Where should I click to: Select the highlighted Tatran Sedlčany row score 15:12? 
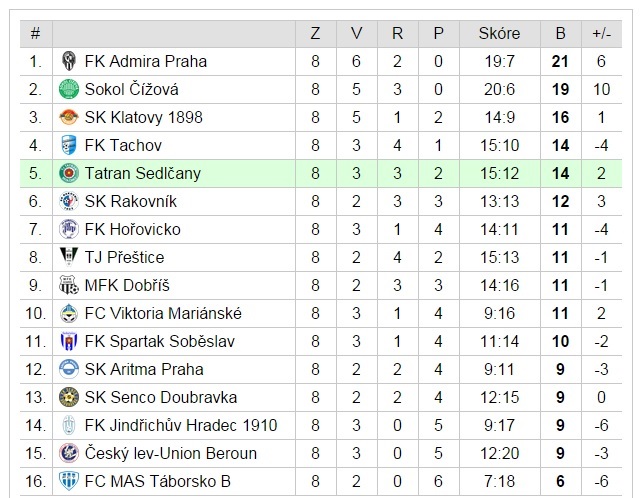500,173
